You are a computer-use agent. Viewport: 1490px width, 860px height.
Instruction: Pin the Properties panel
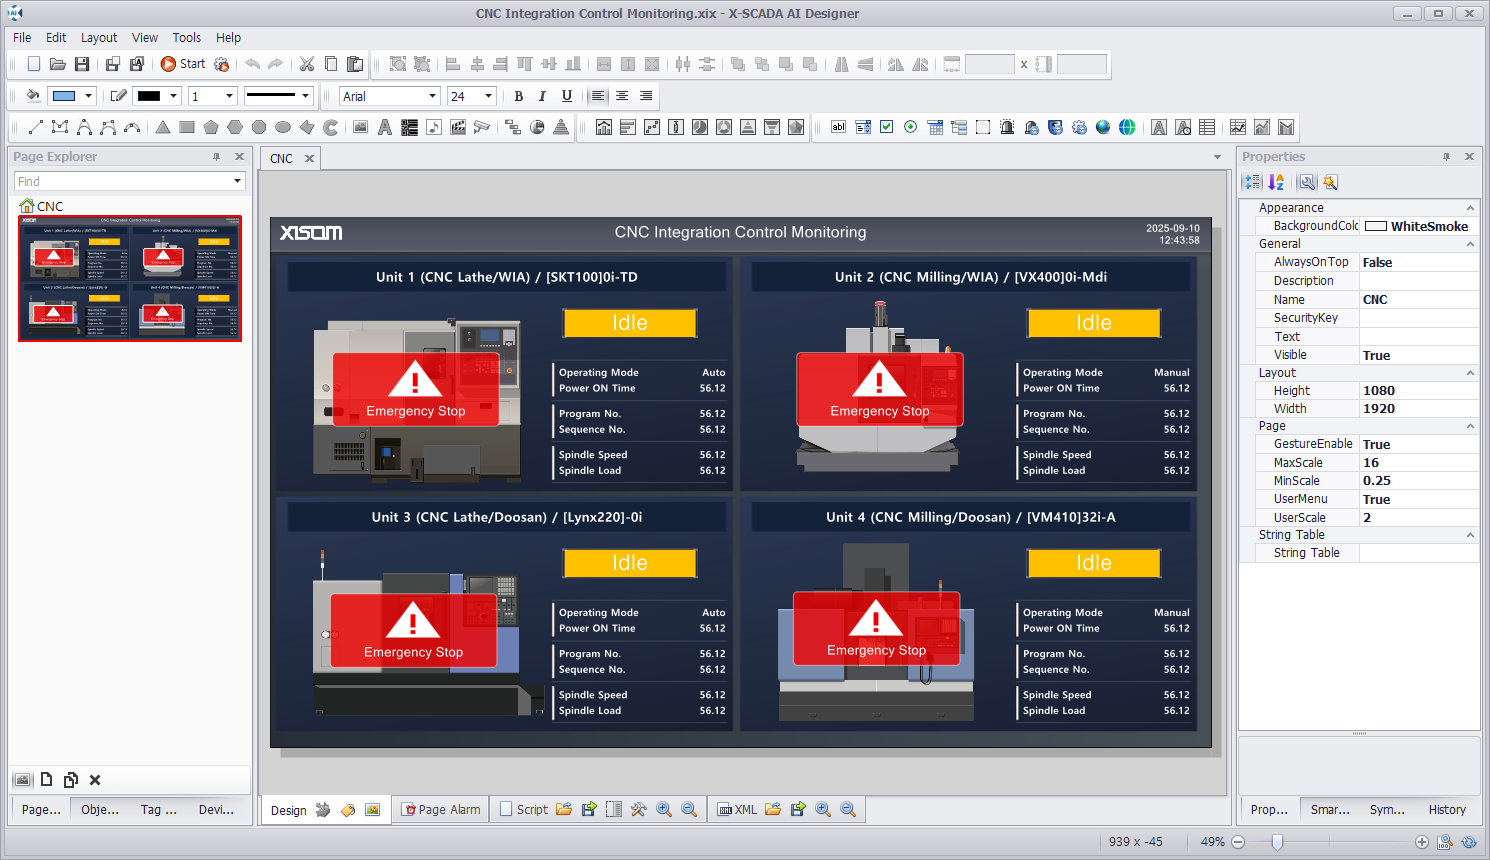coord(1446,157)
